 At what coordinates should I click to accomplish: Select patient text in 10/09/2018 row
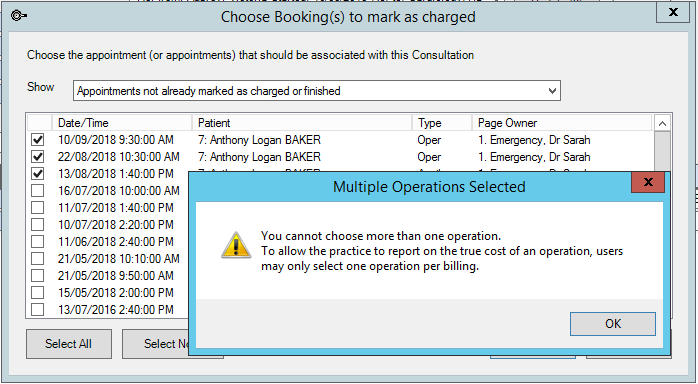pyautogui.click(x=259, y=140)
